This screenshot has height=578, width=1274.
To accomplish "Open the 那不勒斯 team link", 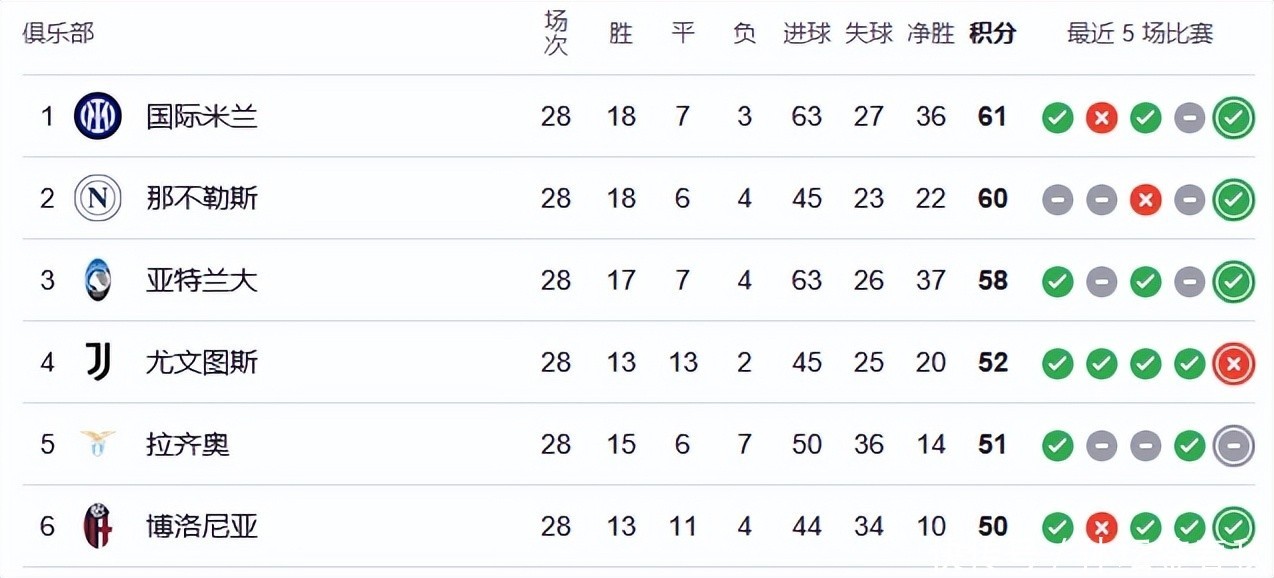I will click(x=202, y=198).
